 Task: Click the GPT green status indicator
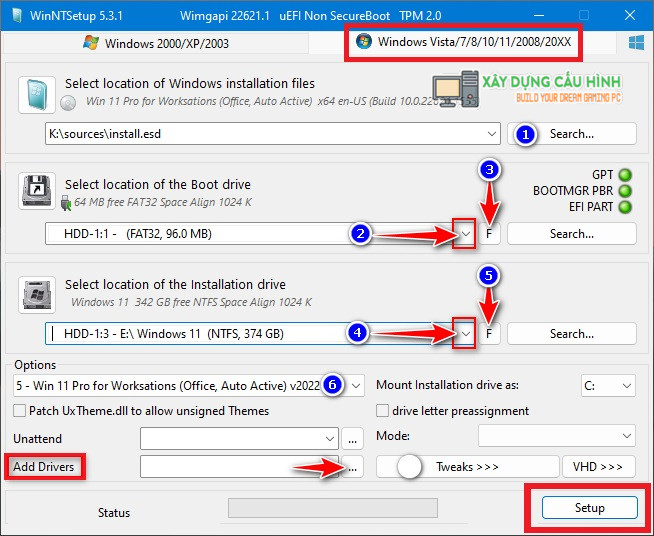click(624, 175)
